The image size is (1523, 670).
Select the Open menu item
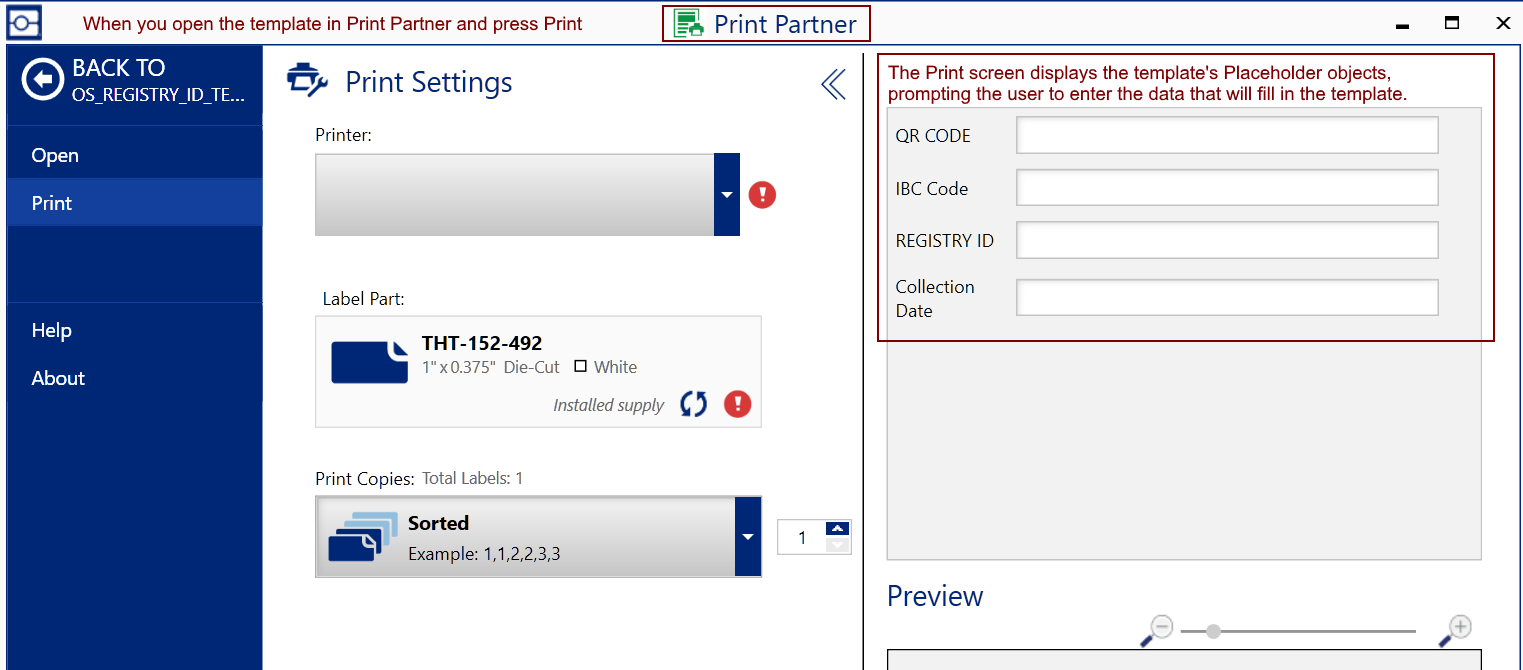tap(55, 155)
